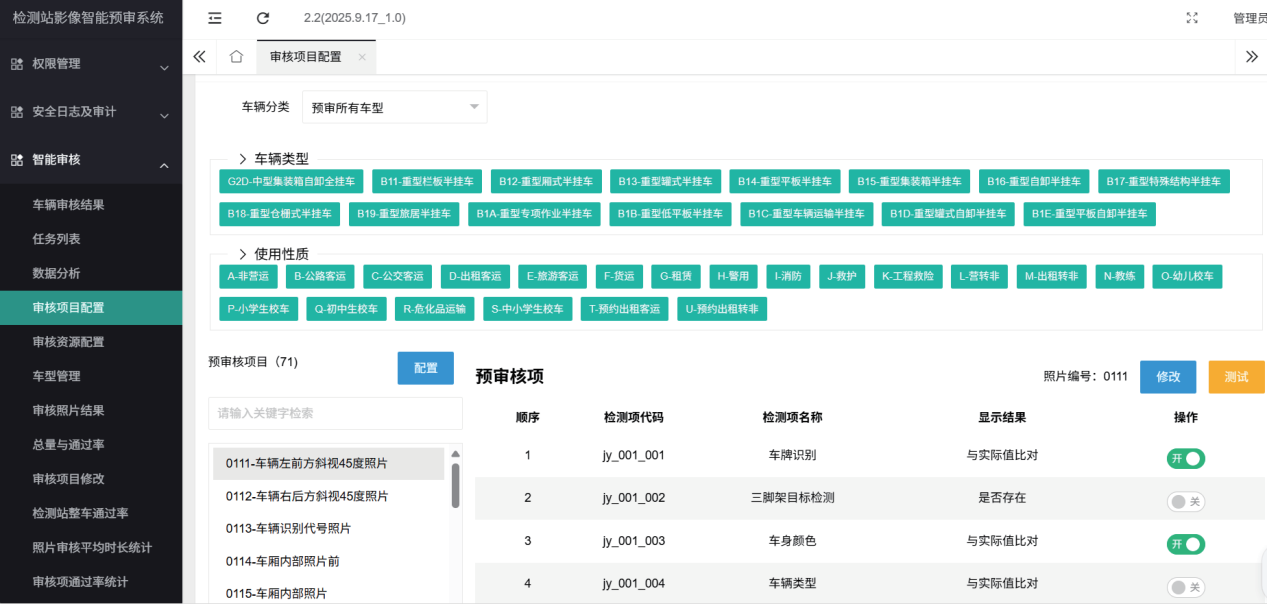The width and height of the screenshot is (1267, 604).
Task: Close the 审核项目配置 tab
Action: pyautogui.click(x=361, y=58)
